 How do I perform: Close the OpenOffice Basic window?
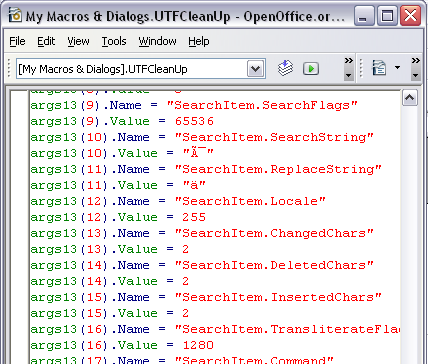coord(410,16)
